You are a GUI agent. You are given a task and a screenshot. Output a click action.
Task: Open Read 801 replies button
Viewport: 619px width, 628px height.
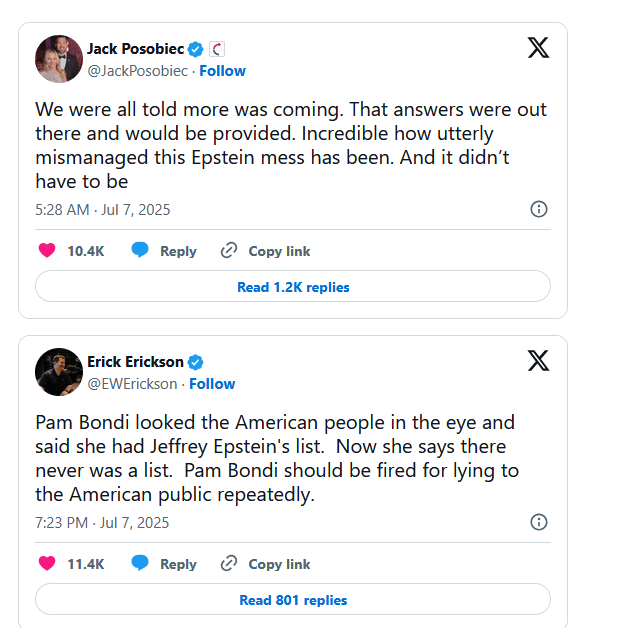293,600
